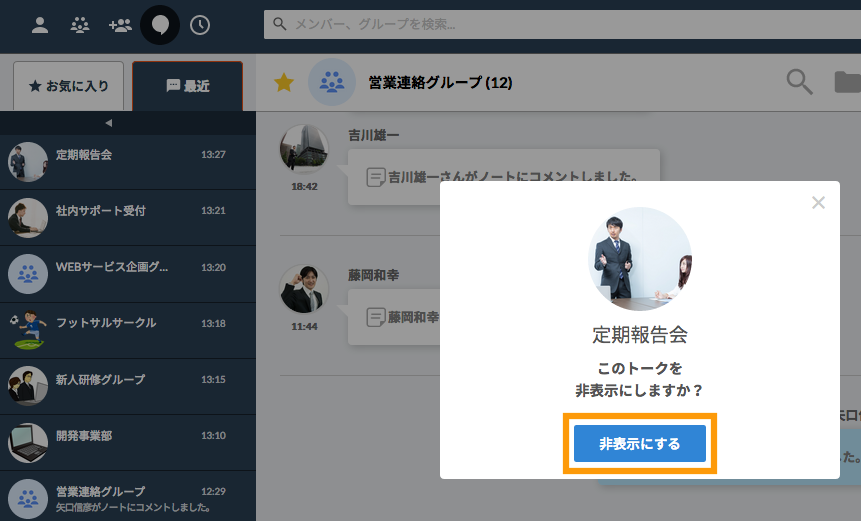Open the folder icon in chat header
Viewport: 861px width, 521px height.
click(847, 82)
